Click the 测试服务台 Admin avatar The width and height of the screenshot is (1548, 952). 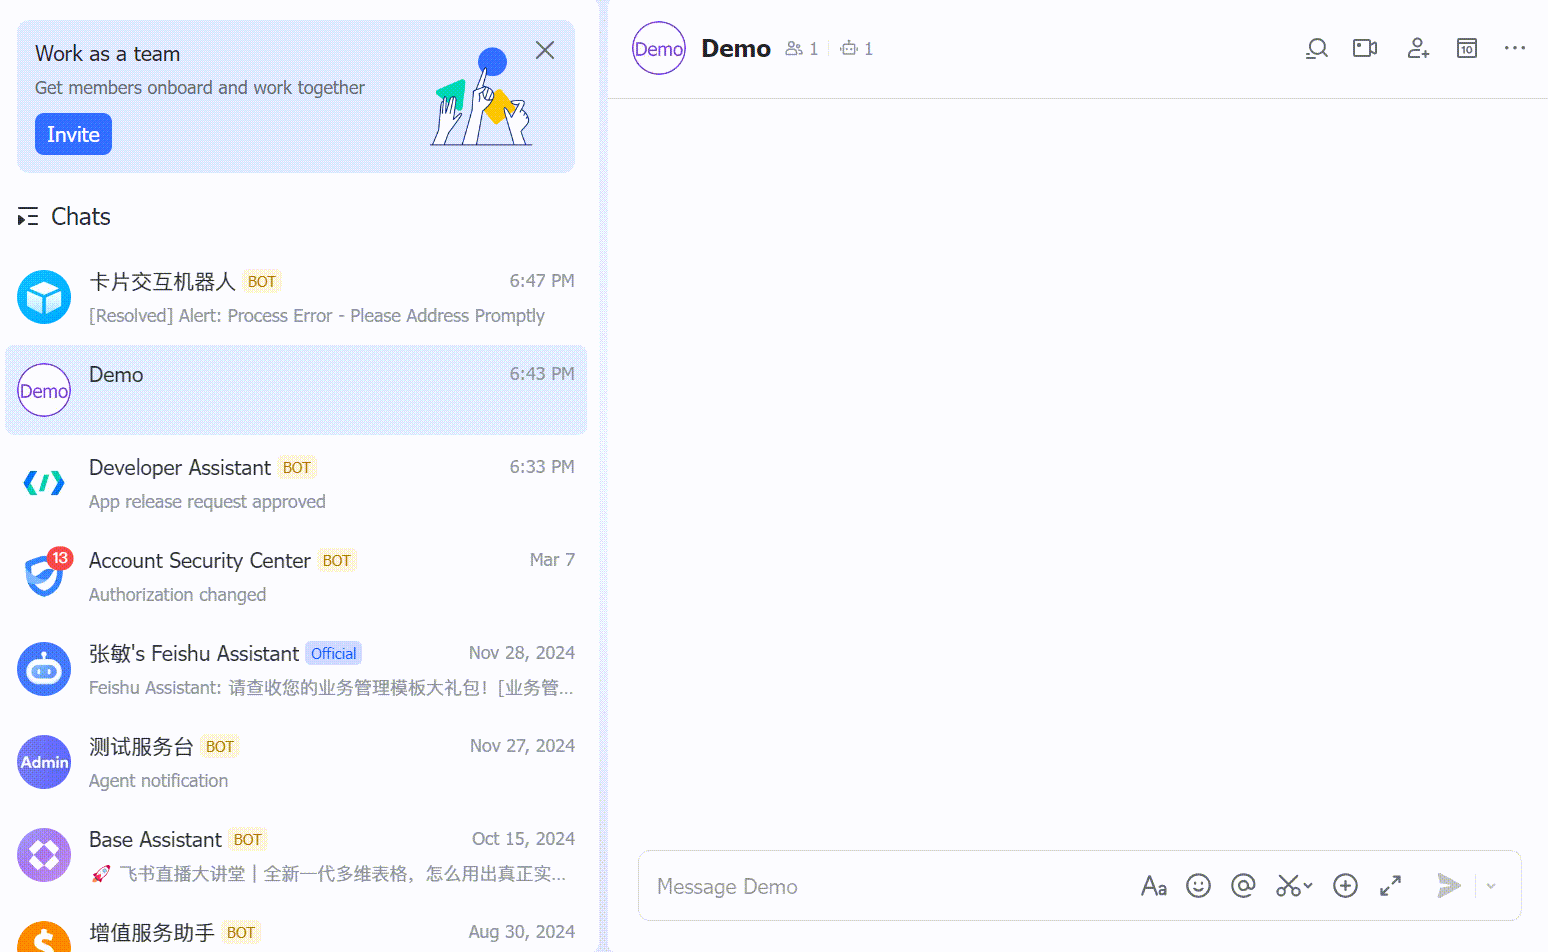(x=44, y=762)
